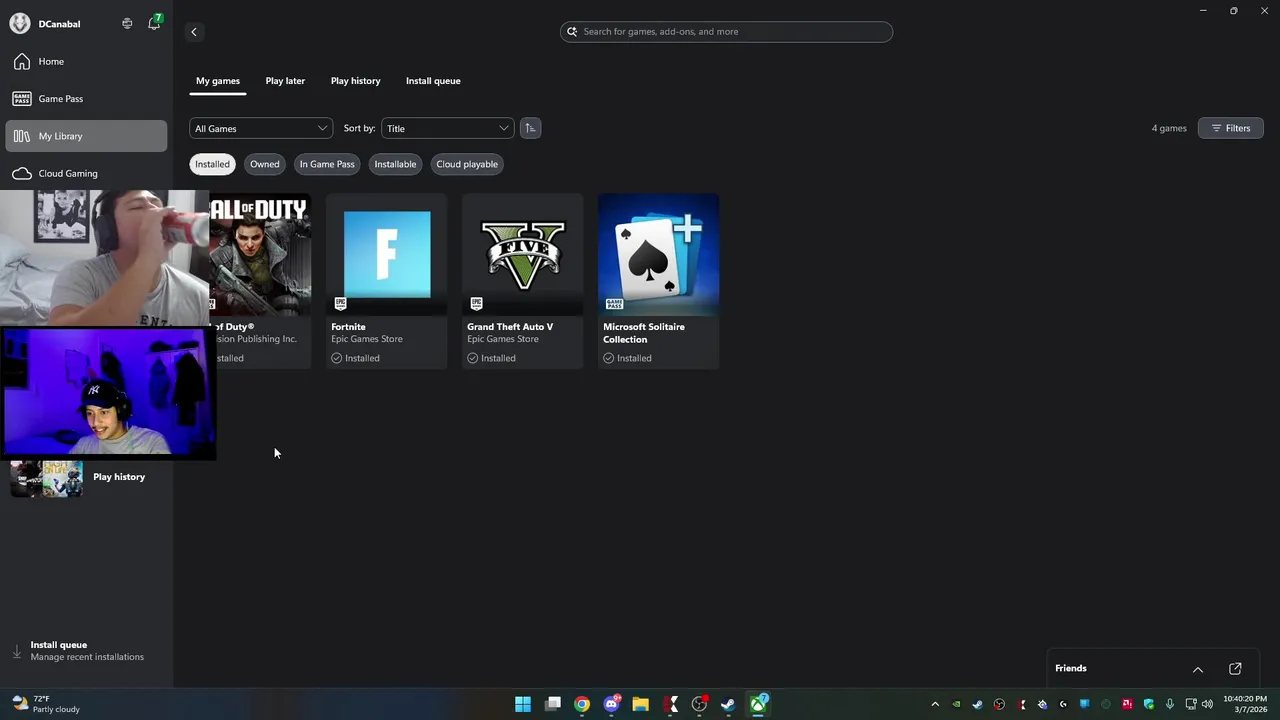Toggle the Installable filter chip
This screenshot has height=720, width=1280.
pyautogui.click(x=395, y=164)
